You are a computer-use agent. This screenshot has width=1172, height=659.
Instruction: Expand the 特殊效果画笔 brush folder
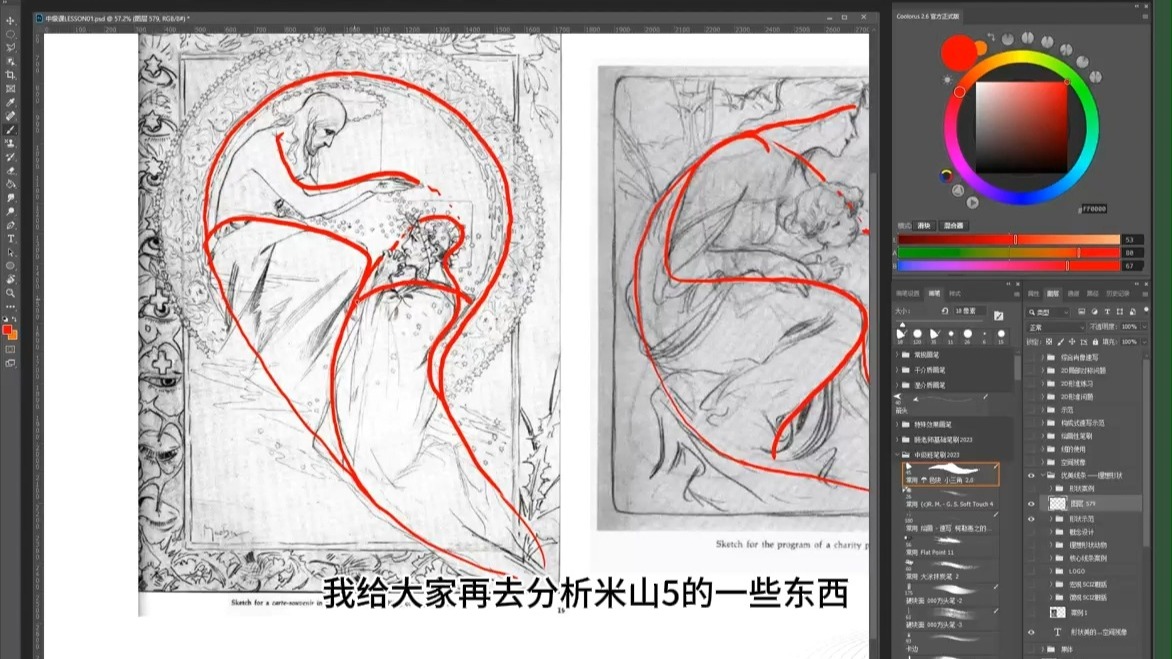898,424
